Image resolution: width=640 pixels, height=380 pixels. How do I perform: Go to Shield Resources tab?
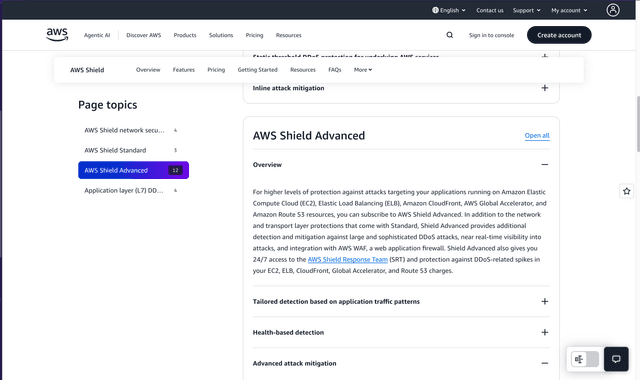303,70
